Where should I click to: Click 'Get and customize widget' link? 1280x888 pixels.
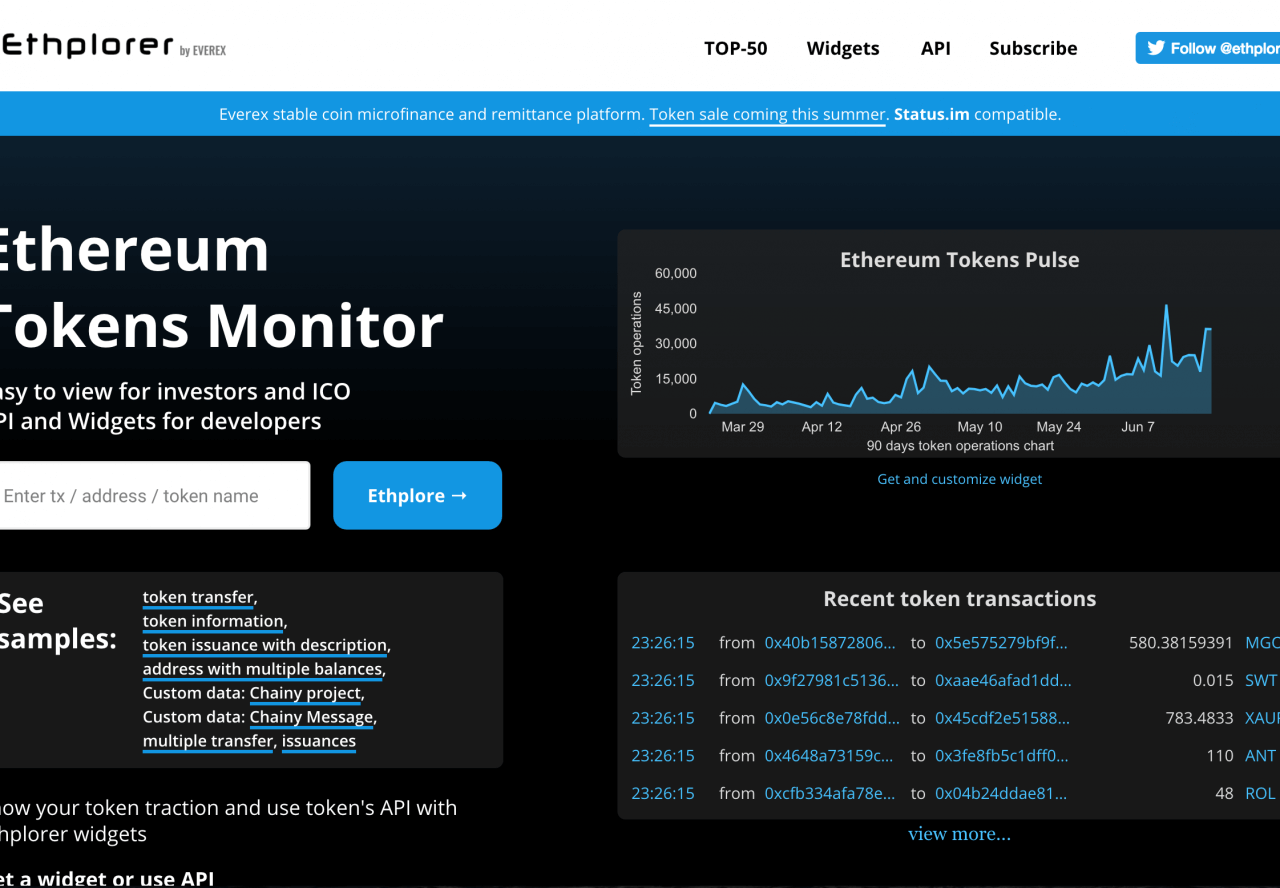click(960, 479)
